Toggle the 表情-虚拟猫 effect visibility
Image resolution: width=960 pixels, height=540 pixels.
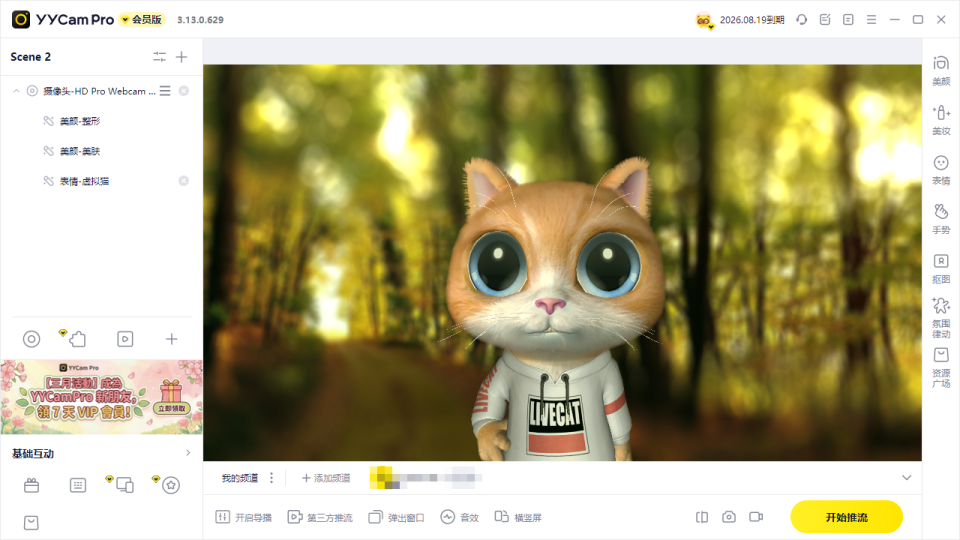48,181
